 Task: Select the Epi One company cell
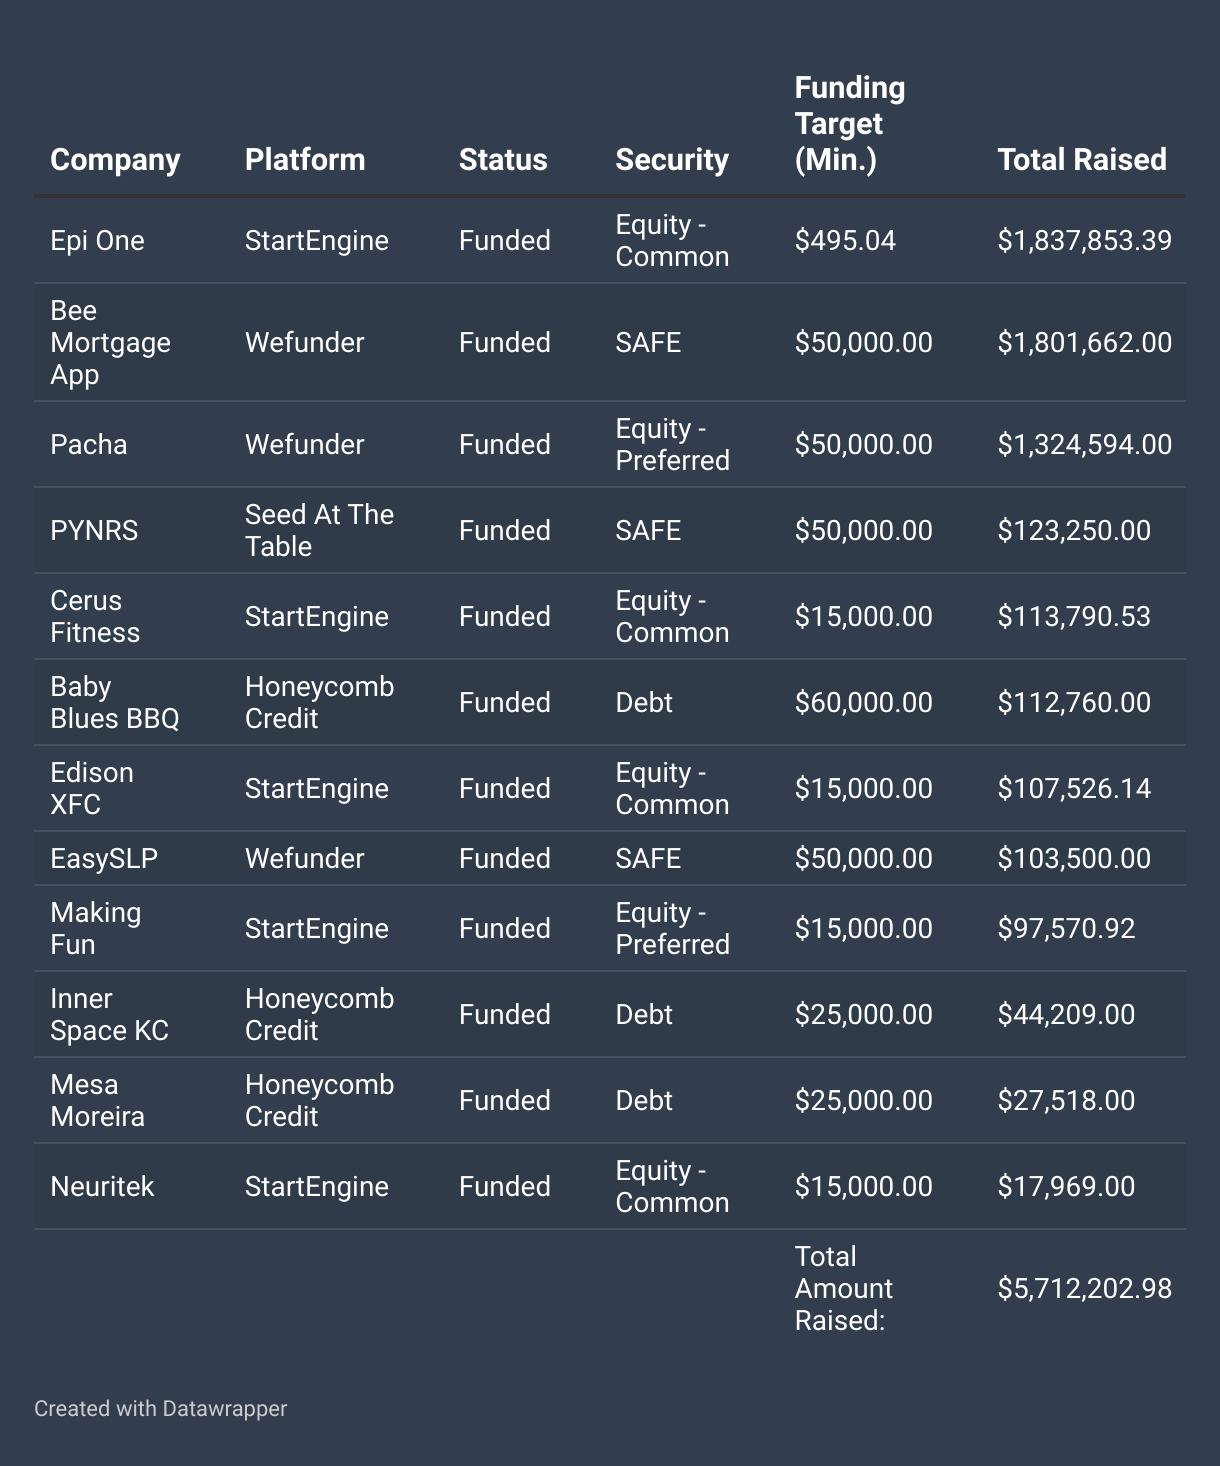click(97, 241)
